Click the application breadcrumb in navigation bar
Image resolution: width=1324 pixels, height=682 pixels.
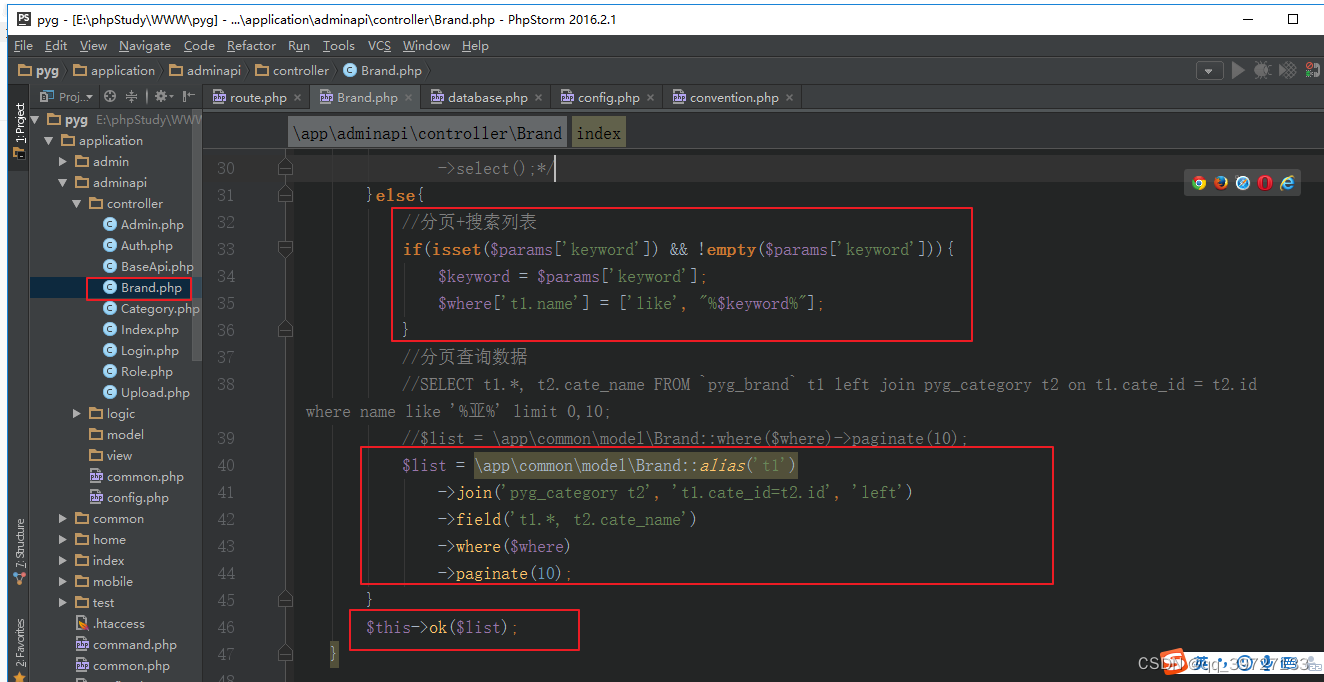114,70
